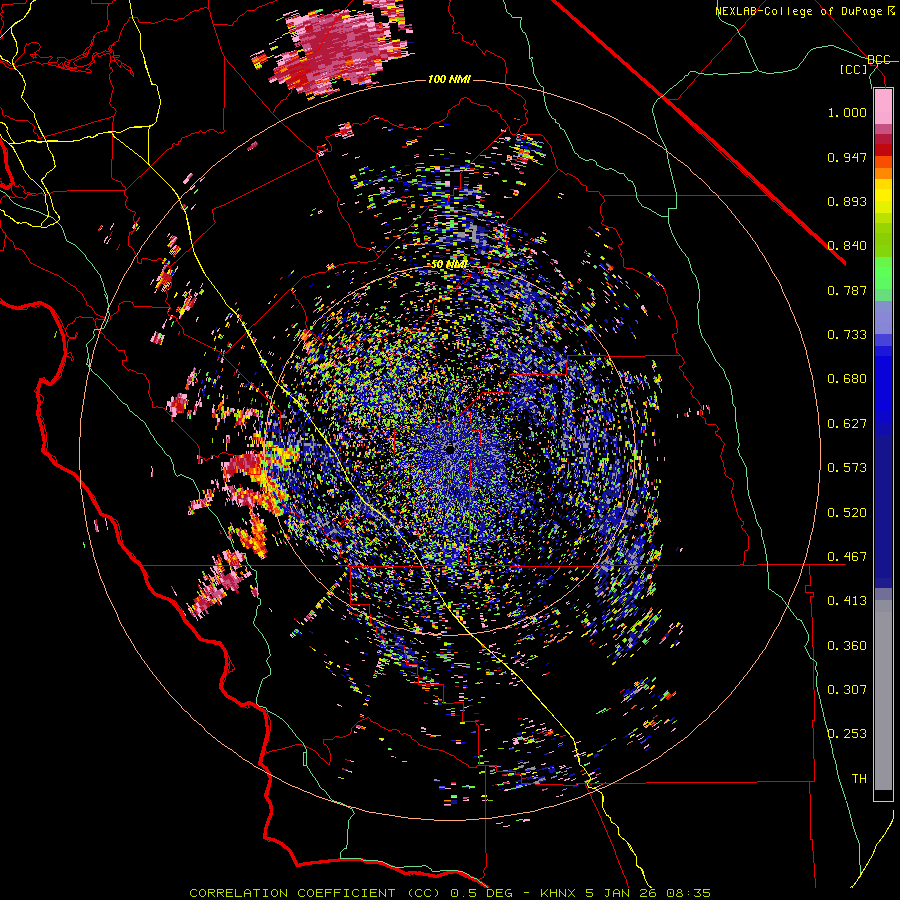Click the 0.573 color scale value

click(x=847, y=468)
